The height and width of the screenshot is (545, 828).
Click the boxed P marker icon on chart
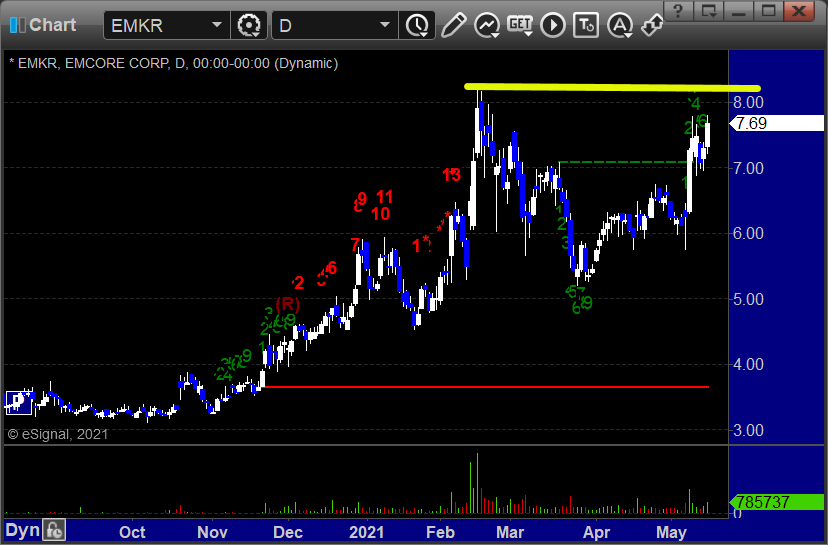(18, 402)
